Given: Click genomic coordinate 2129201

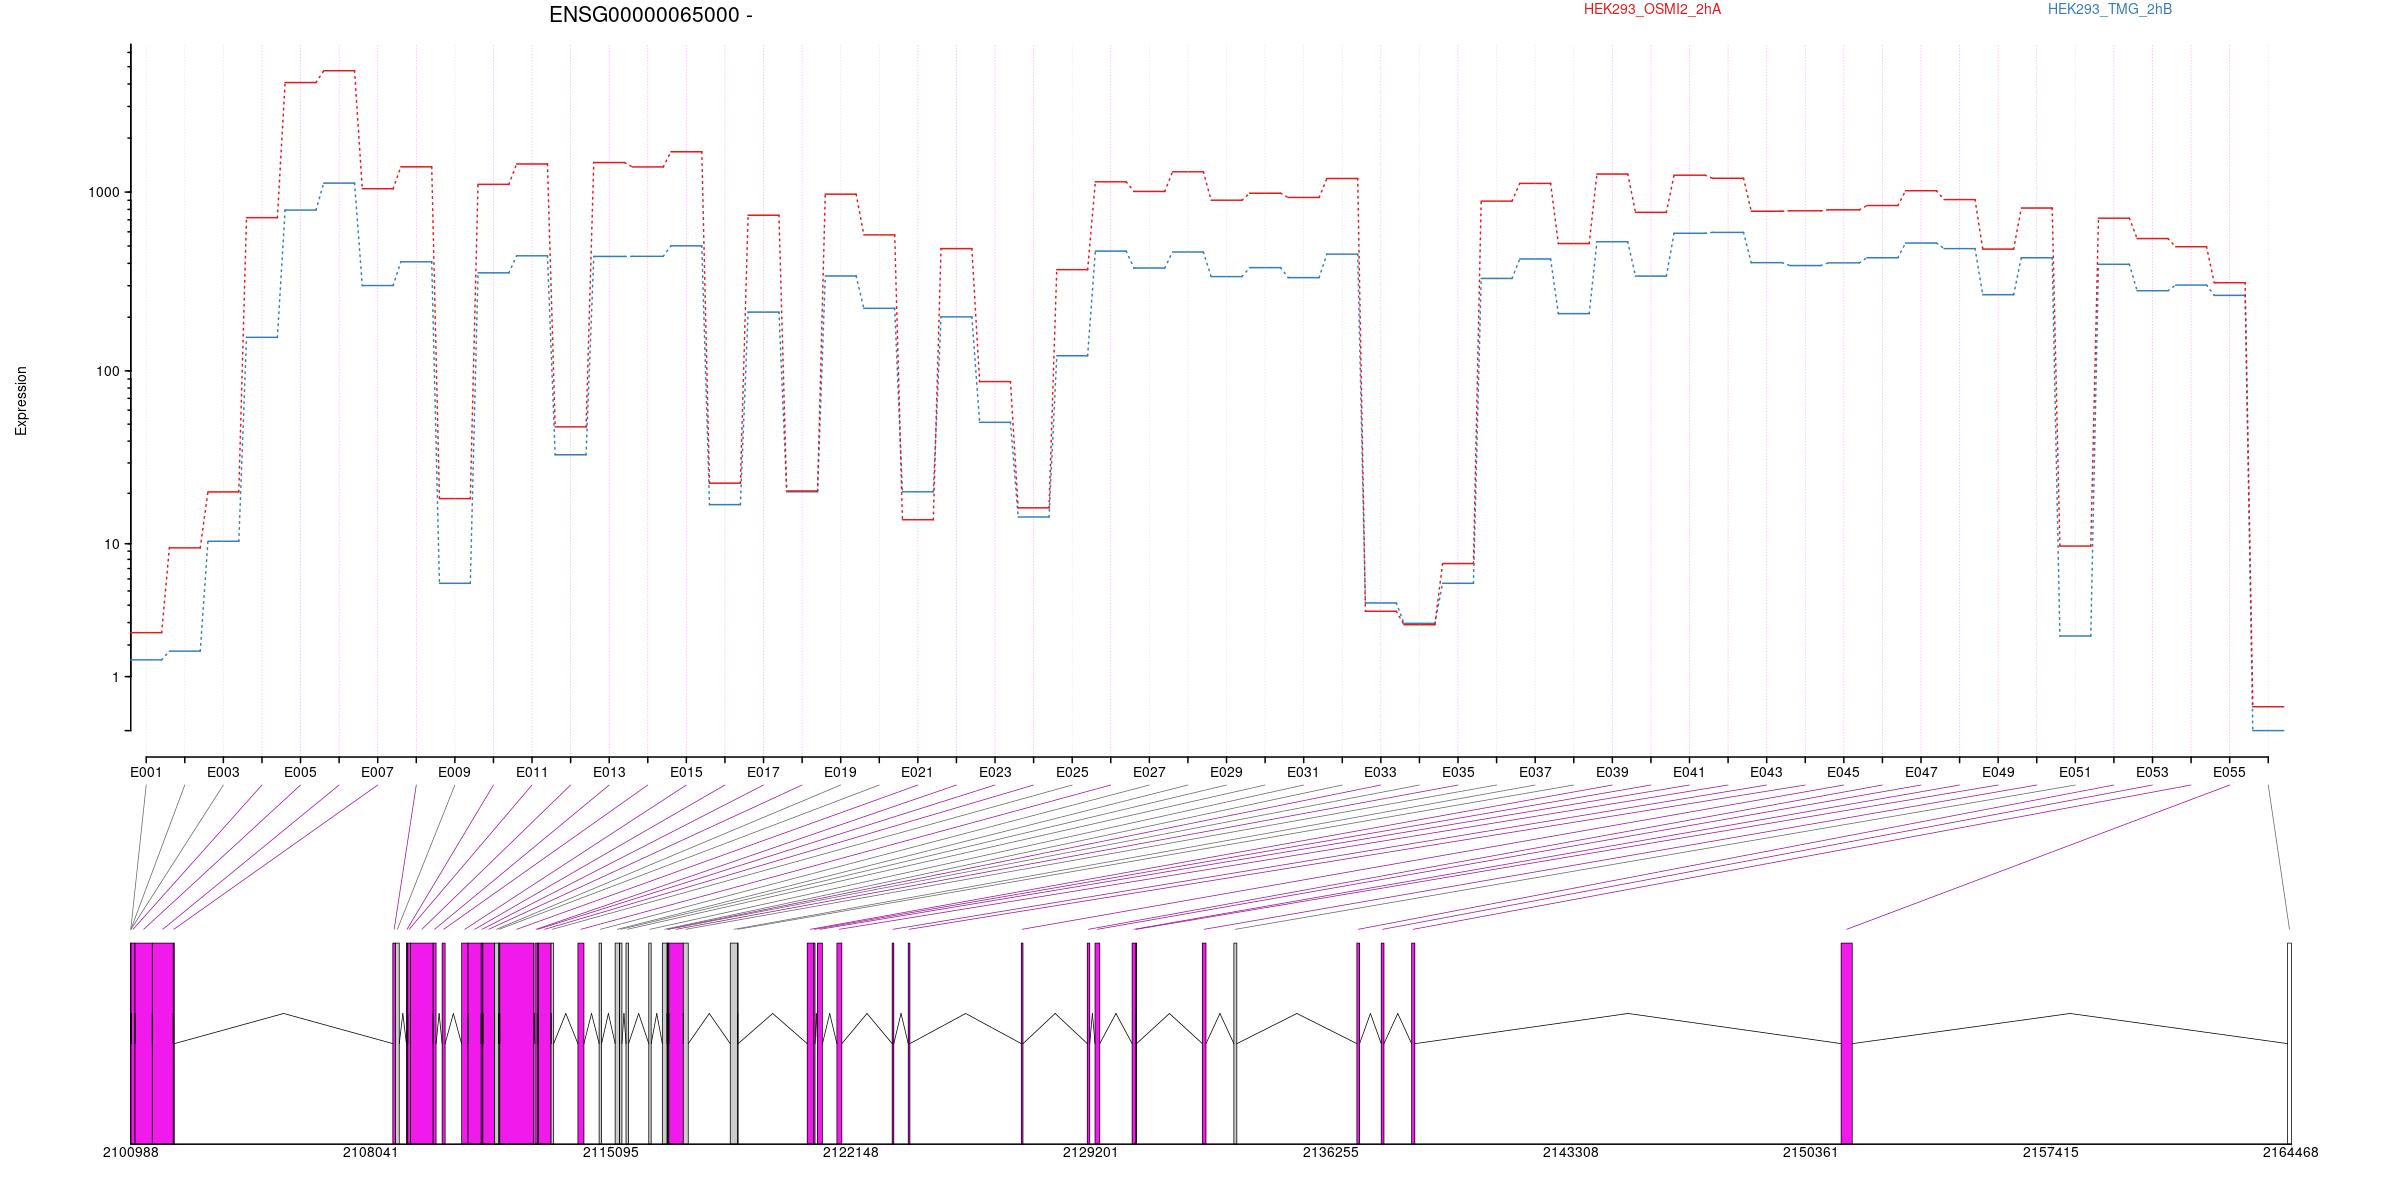Looking at the screenshot, I should coord(1091,1152).
